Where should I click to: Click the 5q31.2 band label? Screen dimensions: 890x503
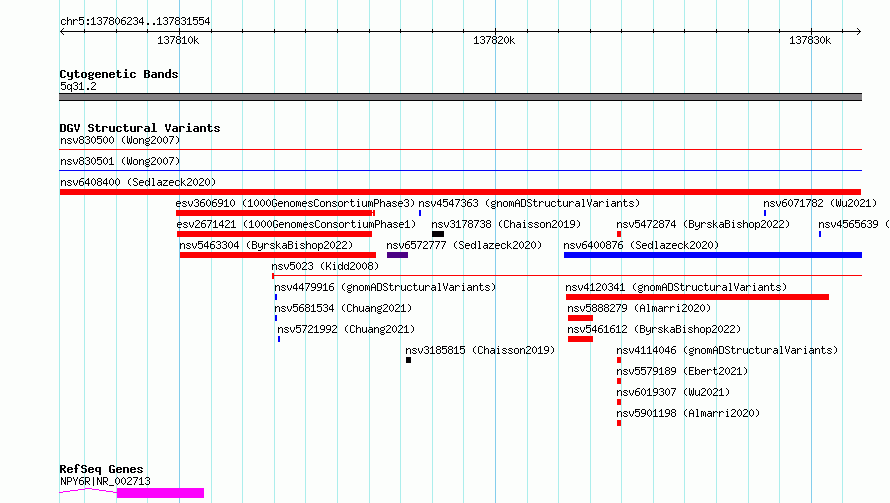pyautogui.click(x=78, y=86)
